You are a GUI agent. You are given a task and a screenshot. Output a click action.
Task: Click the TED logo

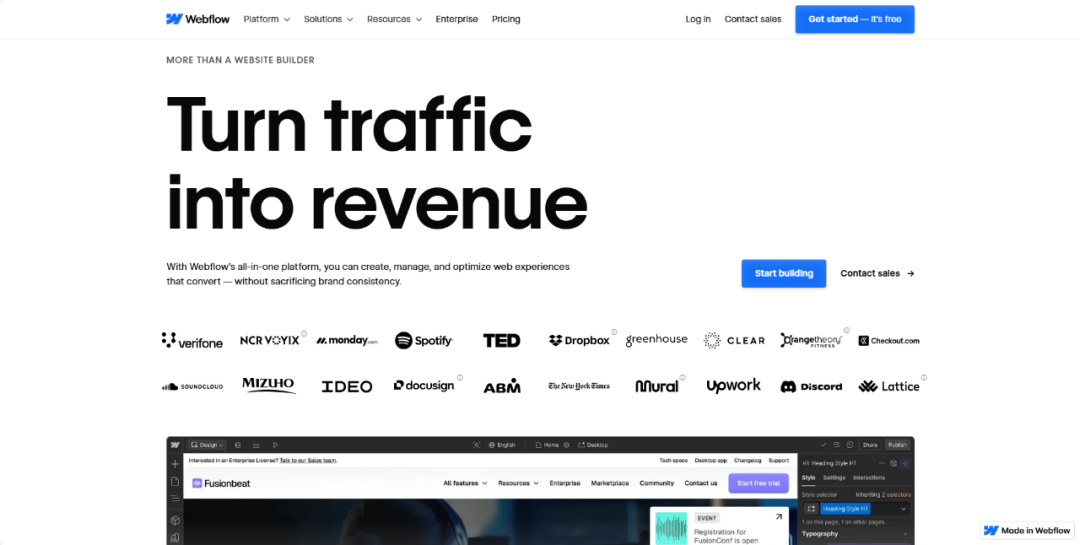[501, 340]
